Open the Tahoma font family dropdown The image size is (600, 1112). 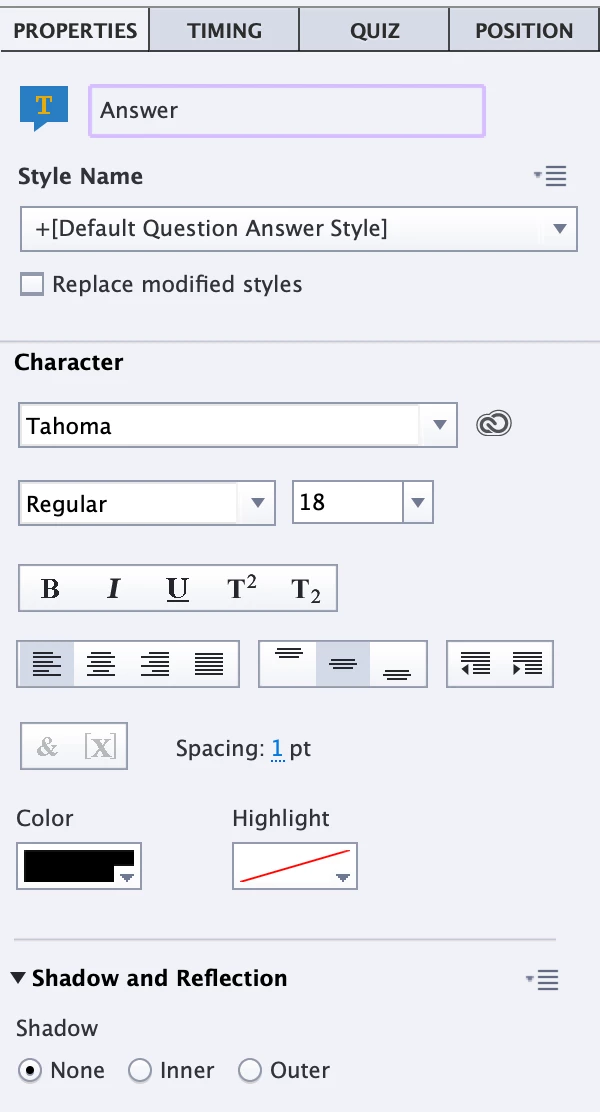pos(438,426)
